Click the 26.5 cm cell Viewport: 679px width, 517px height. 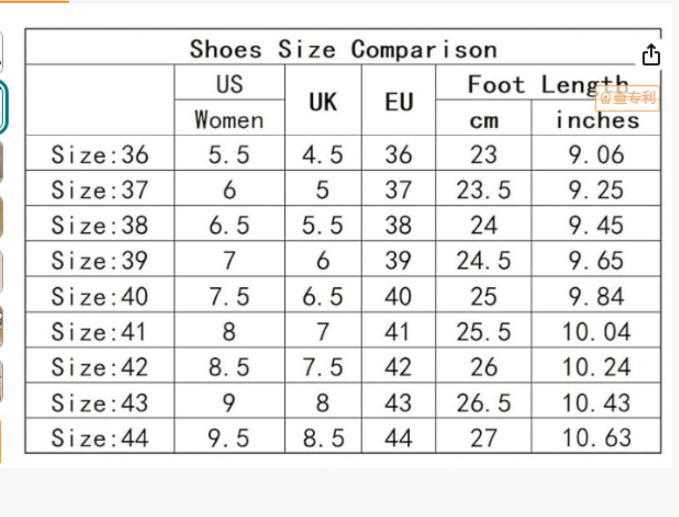coord(483,403)
